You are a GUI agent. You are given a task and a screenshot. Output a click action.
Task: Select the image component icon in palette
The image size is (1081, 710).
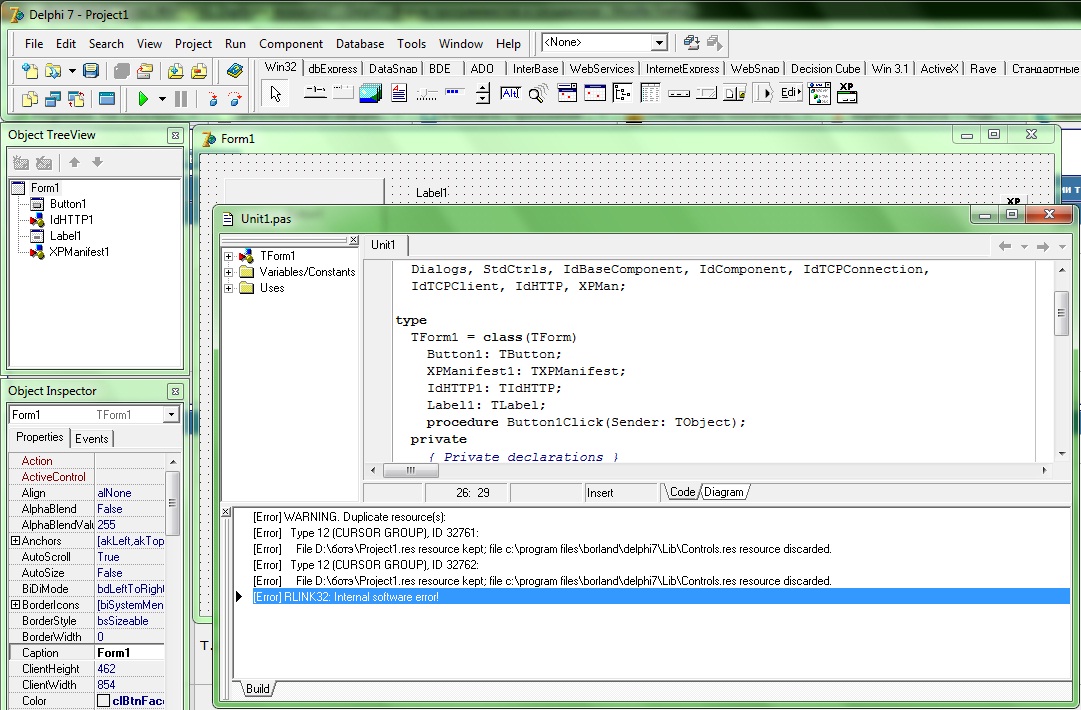point(370,94)
